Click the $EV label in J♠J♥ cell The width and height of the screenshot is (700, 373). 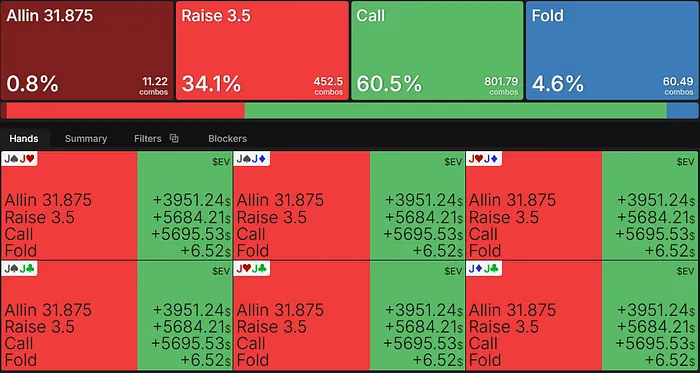pyautogui.click(x=221, y=162)
